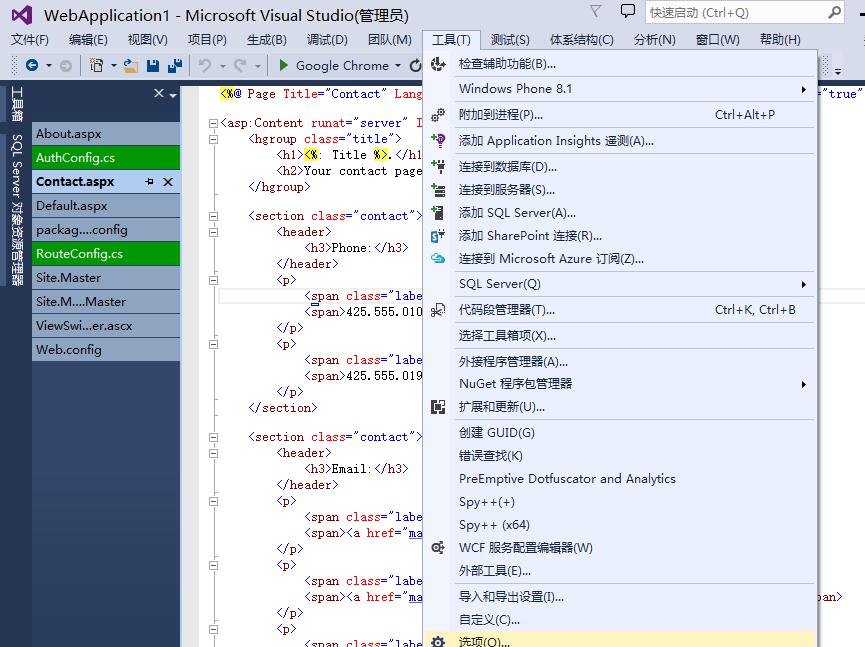Open the 工具箱 side panel tab

pos(17,103)
